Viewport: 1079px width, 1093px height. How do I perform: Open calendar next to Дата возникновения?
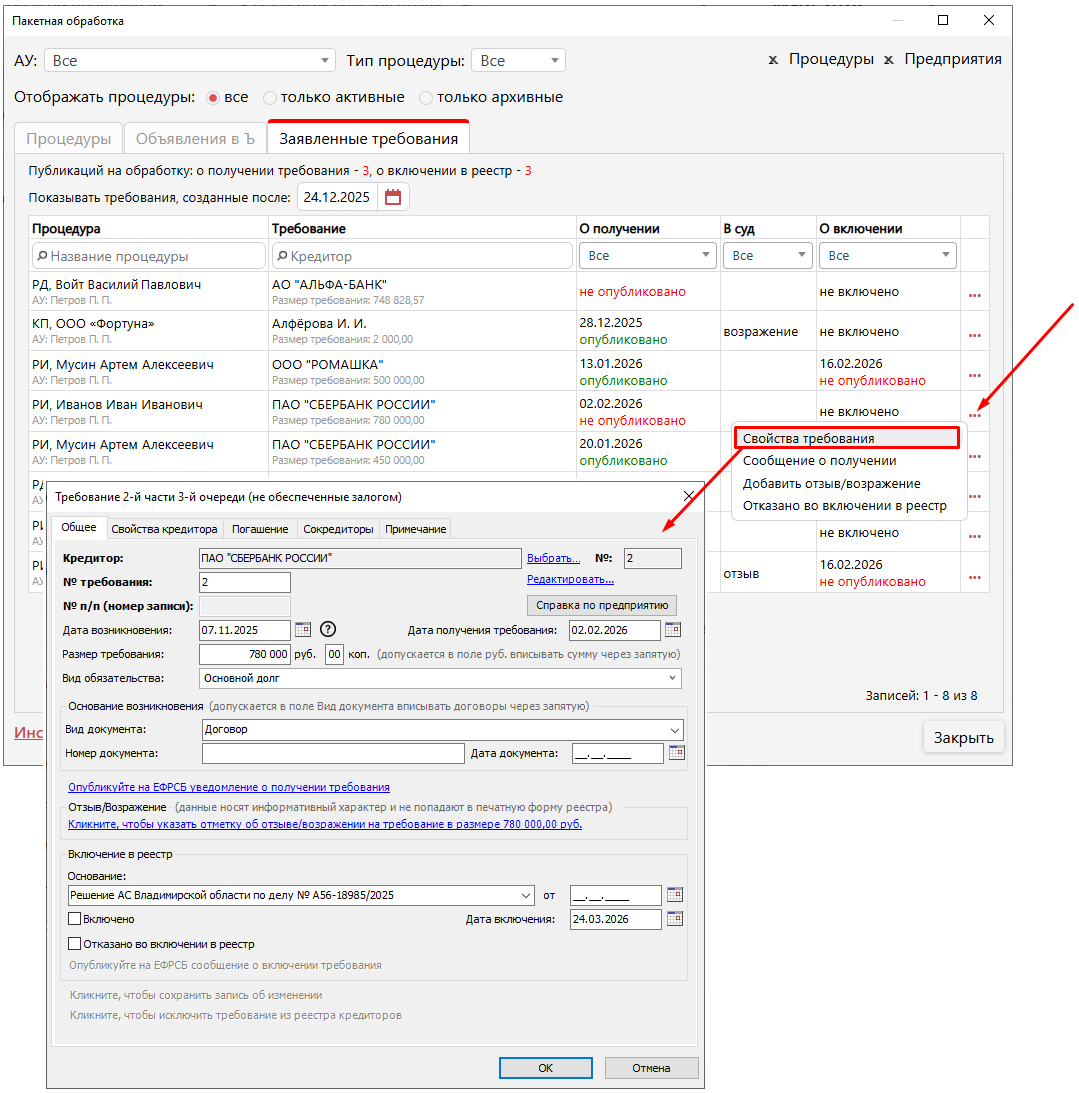[303, 630]
